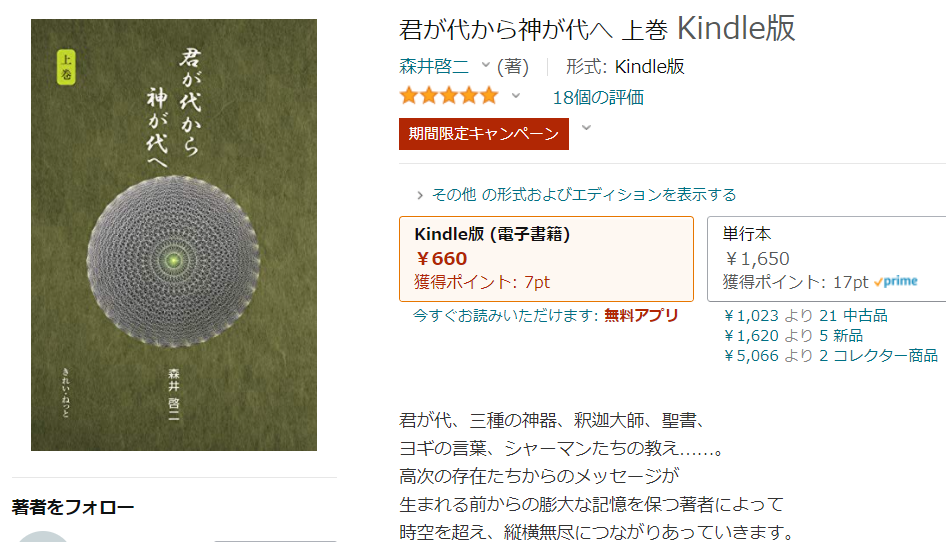946x542 pixels.
Task: Select the Kindle版 (電子書籍) format
Action: 546,258
